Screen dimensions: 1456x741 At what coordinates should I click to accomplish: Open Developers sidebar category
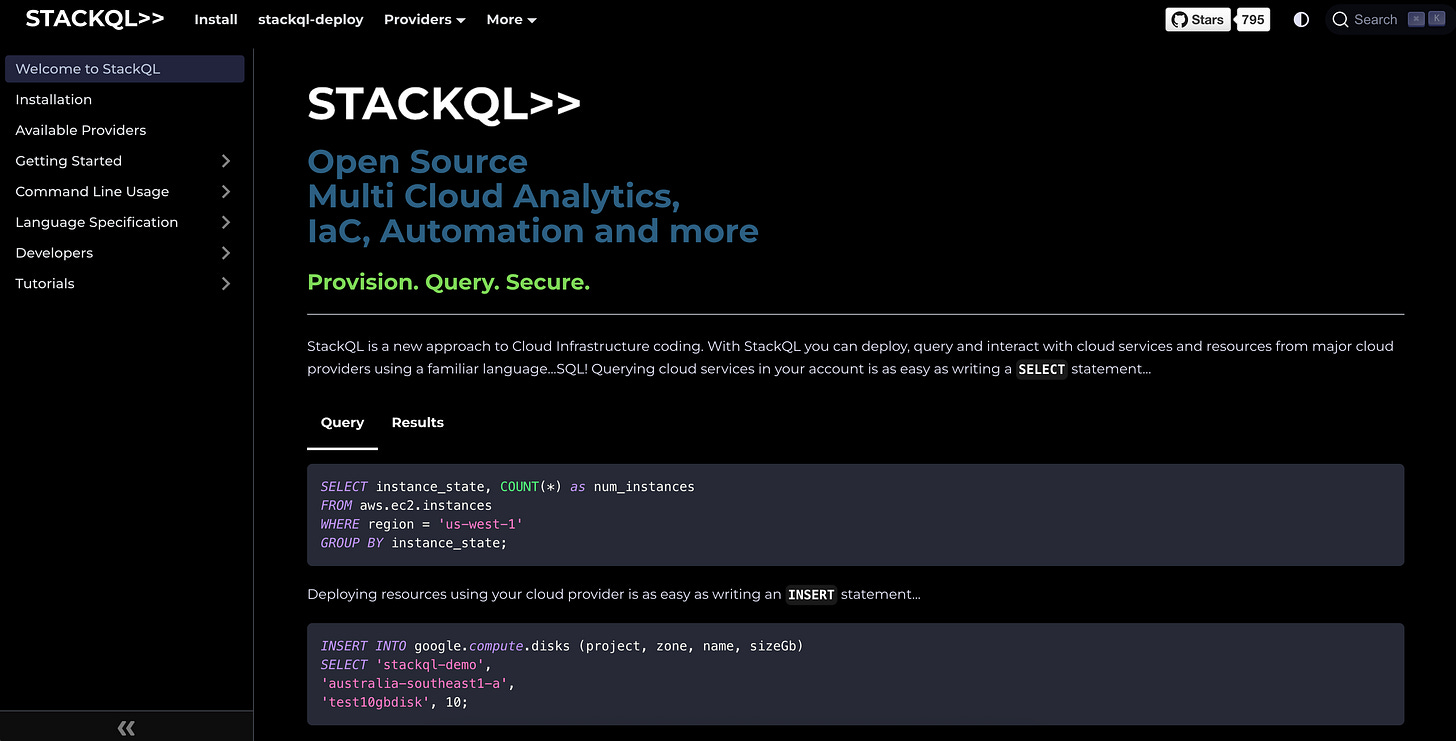(x=54, y=253)
